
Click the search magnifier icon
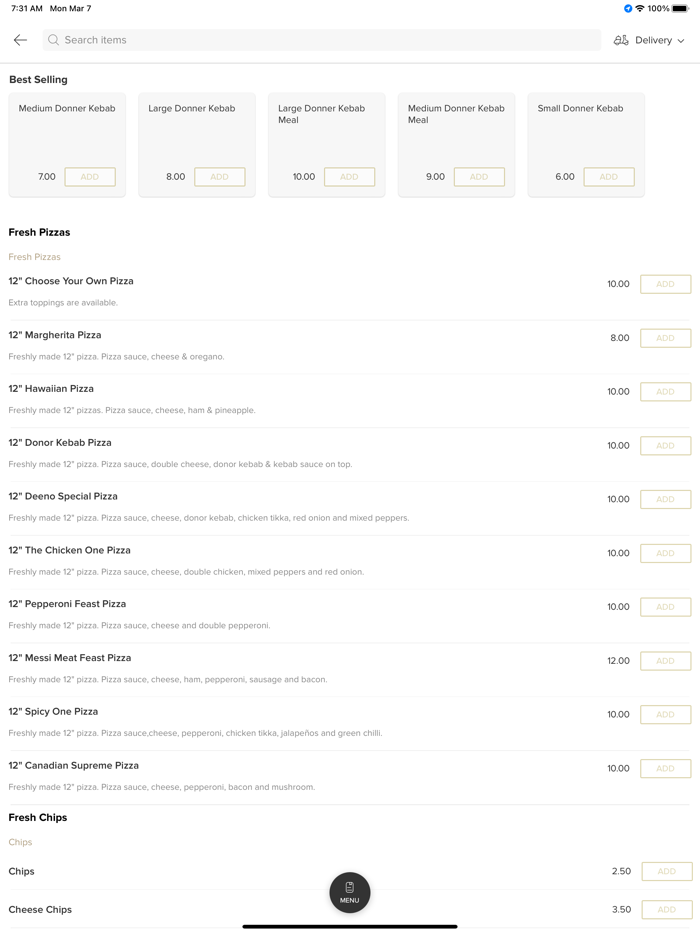tap(54, 40)
